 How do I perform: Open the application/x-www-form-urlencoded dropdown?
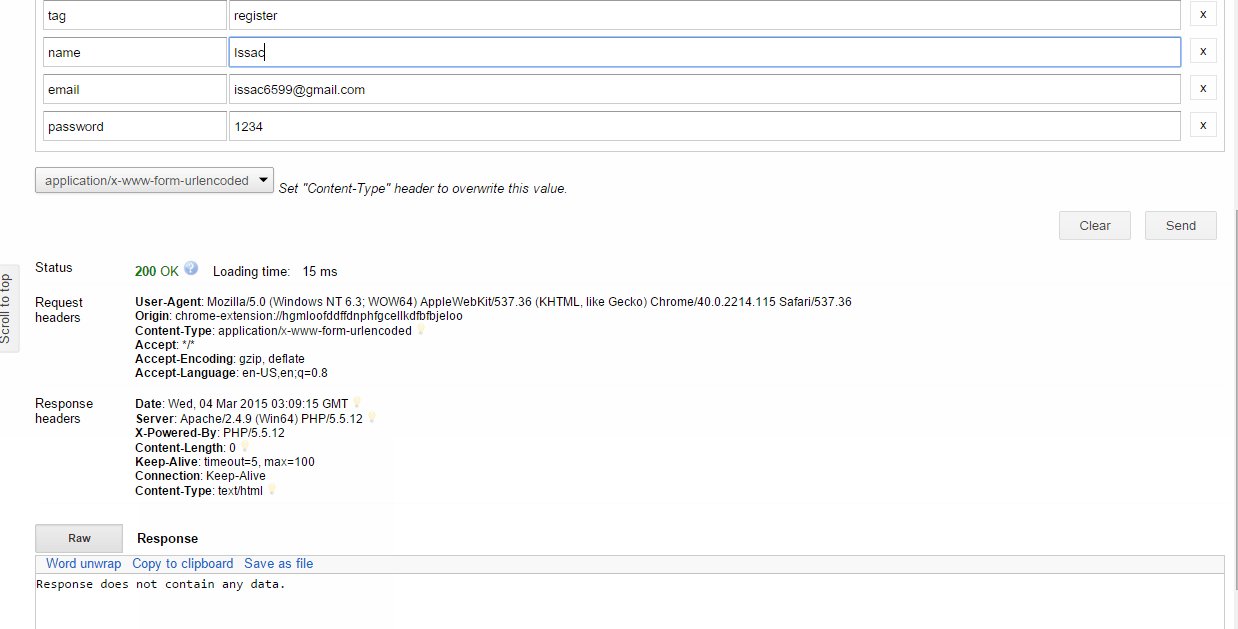(154, 180)
